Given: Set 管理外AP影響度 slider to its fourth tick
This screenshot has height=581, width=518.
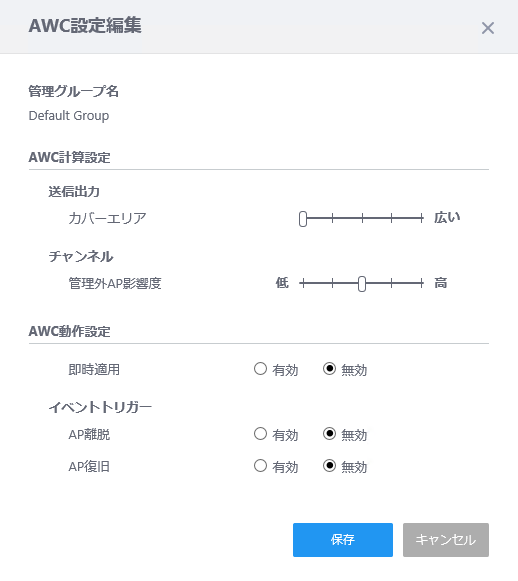Looking at the screenshot, I should [392, 283].
